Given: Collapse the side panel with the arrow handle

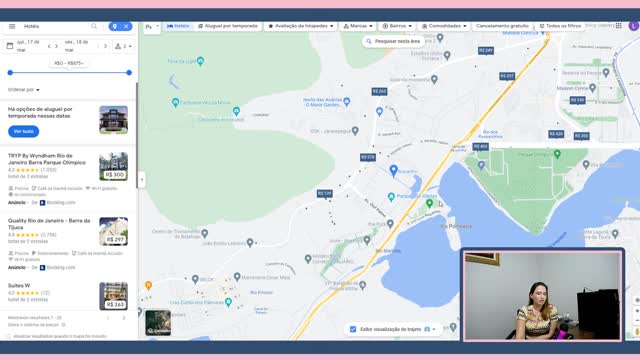Looking at the screenshot, I should pos(142,180).
